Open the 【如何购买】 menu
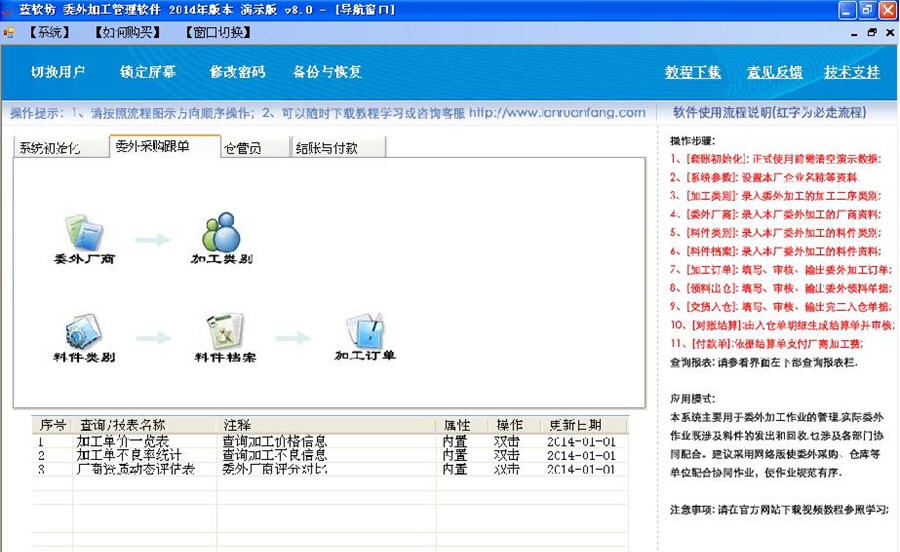Viewport: 900px width, 552px height. click(x=127, y=32)
